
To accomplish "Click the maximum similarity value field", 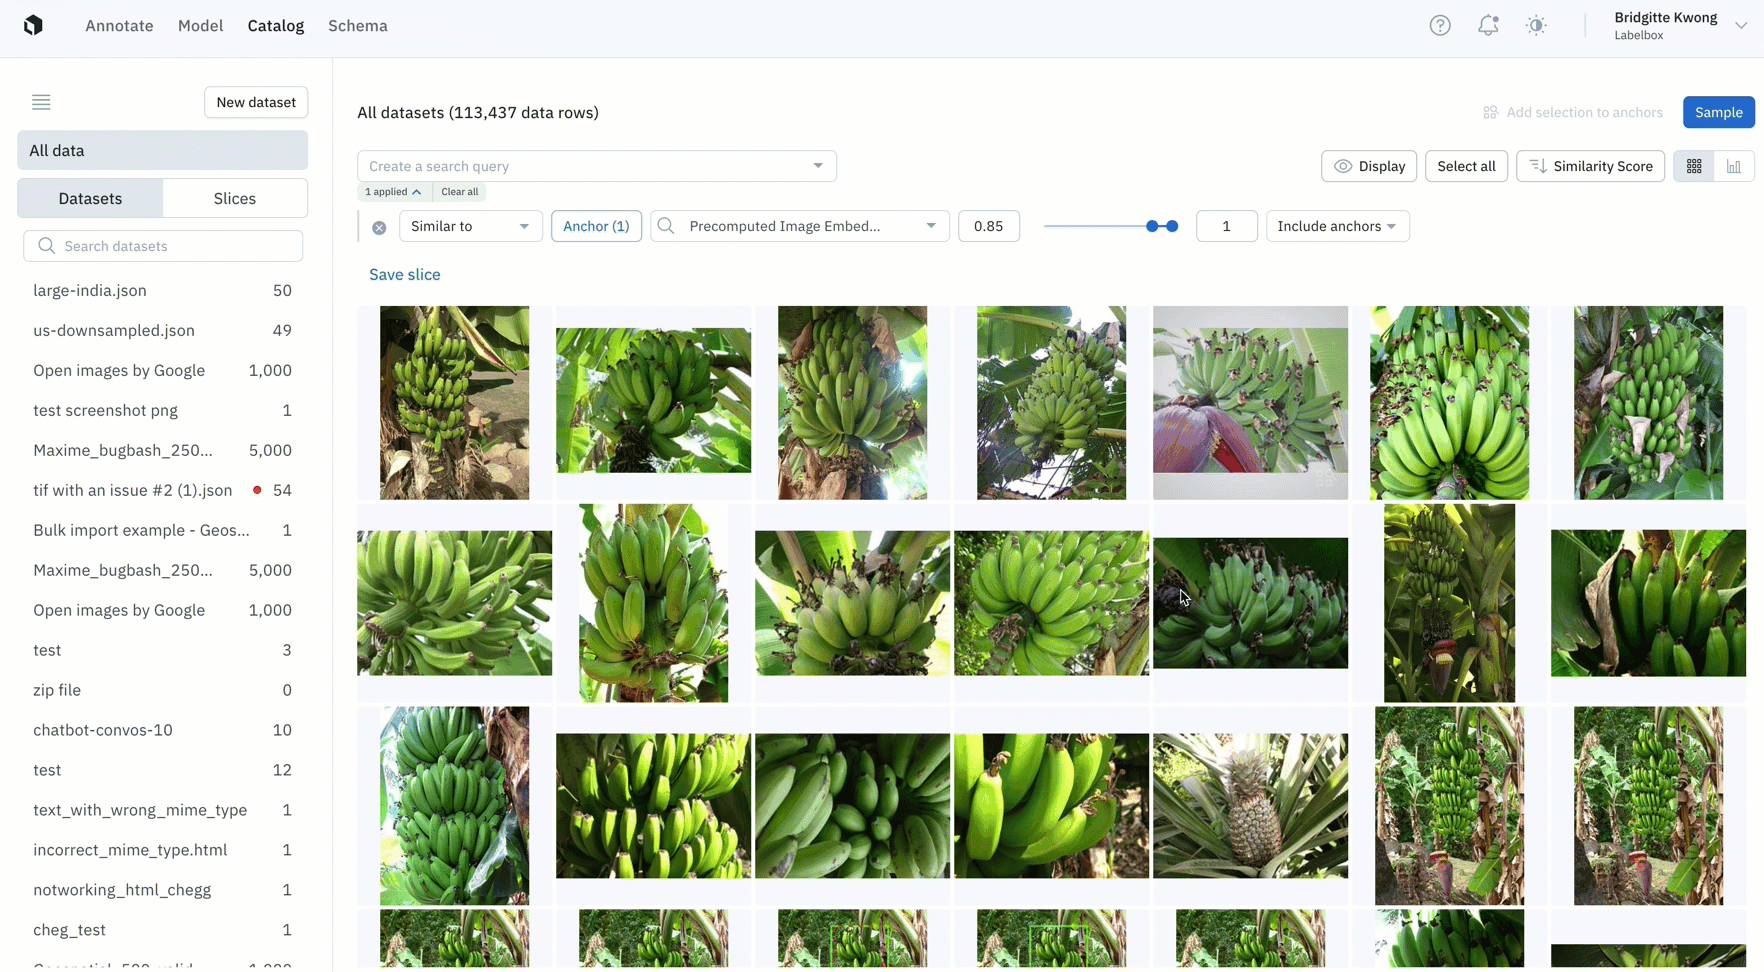I will click(x=1226, y=226).
